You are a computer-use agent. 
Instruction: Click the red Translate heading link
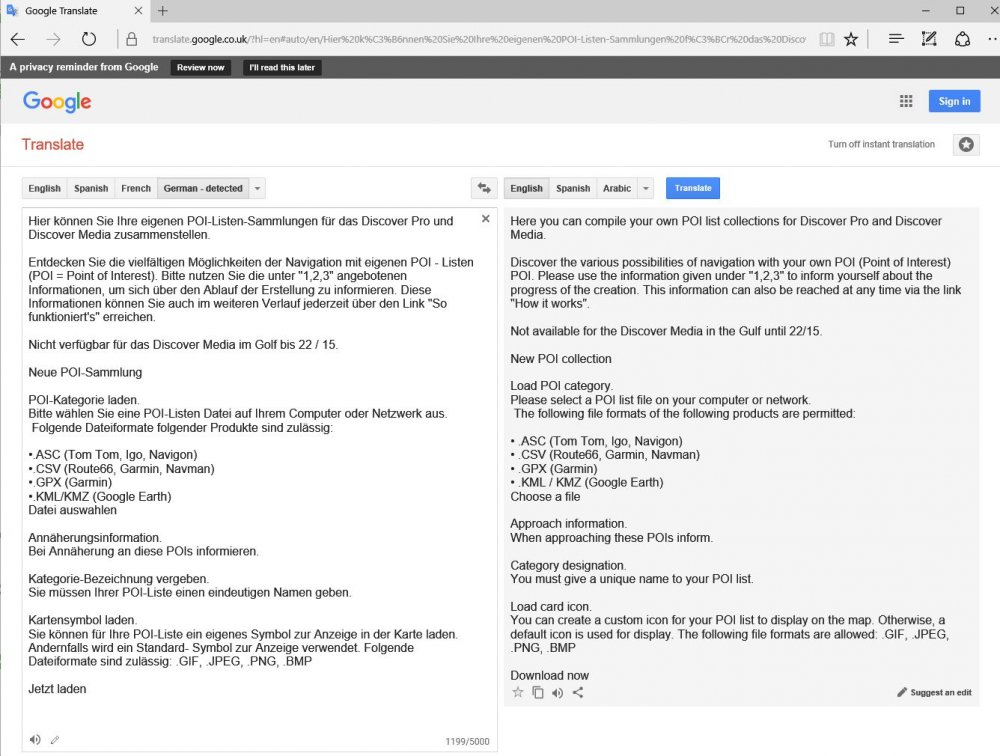(53, 144)
